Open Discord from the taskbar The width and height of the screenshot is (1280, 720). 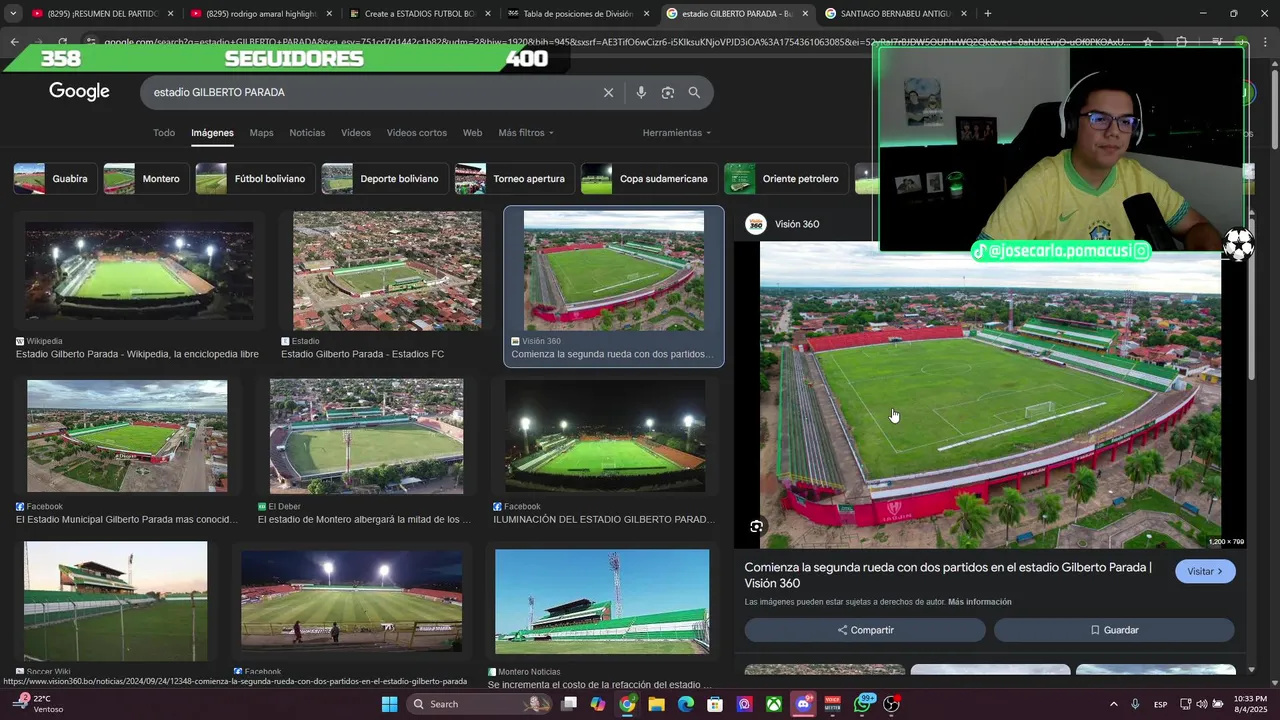click(x=803, y=704)
